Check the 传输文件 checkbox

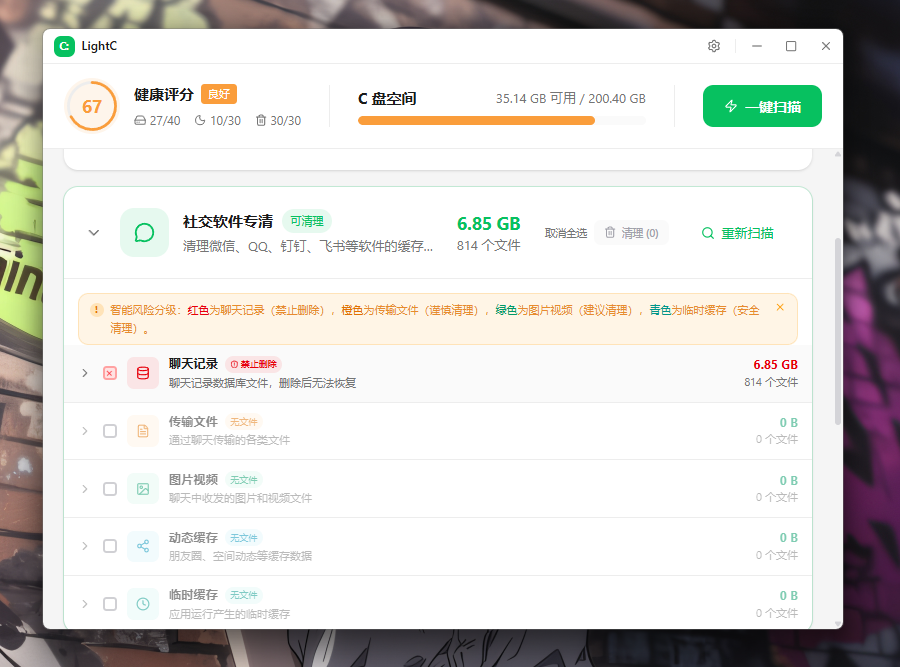(110, 431)
